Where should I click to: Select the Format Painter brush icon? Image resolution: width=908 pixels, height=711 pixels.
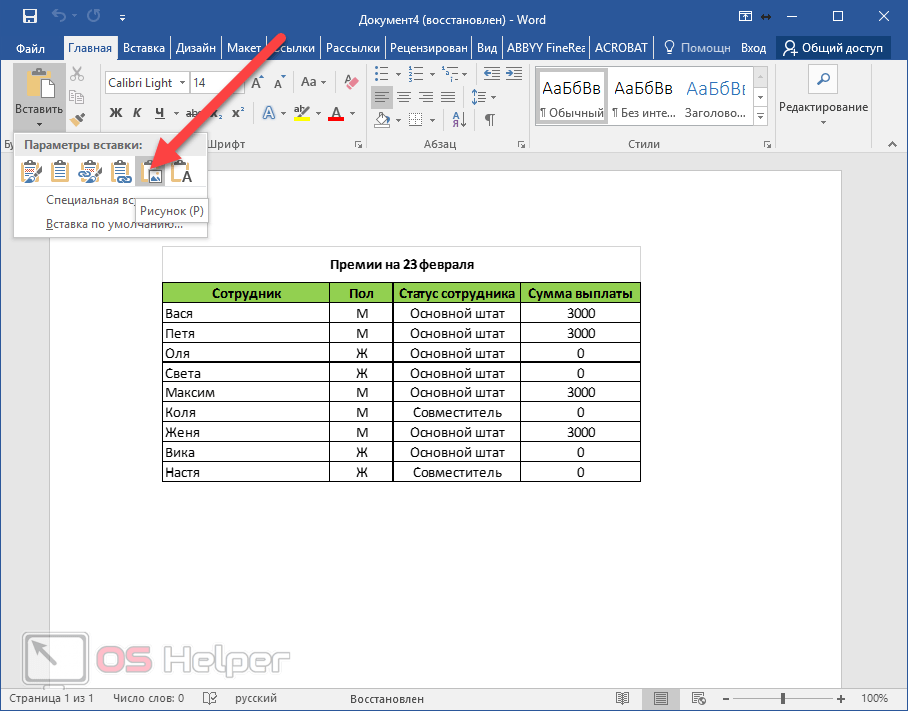tap(77, 121)
